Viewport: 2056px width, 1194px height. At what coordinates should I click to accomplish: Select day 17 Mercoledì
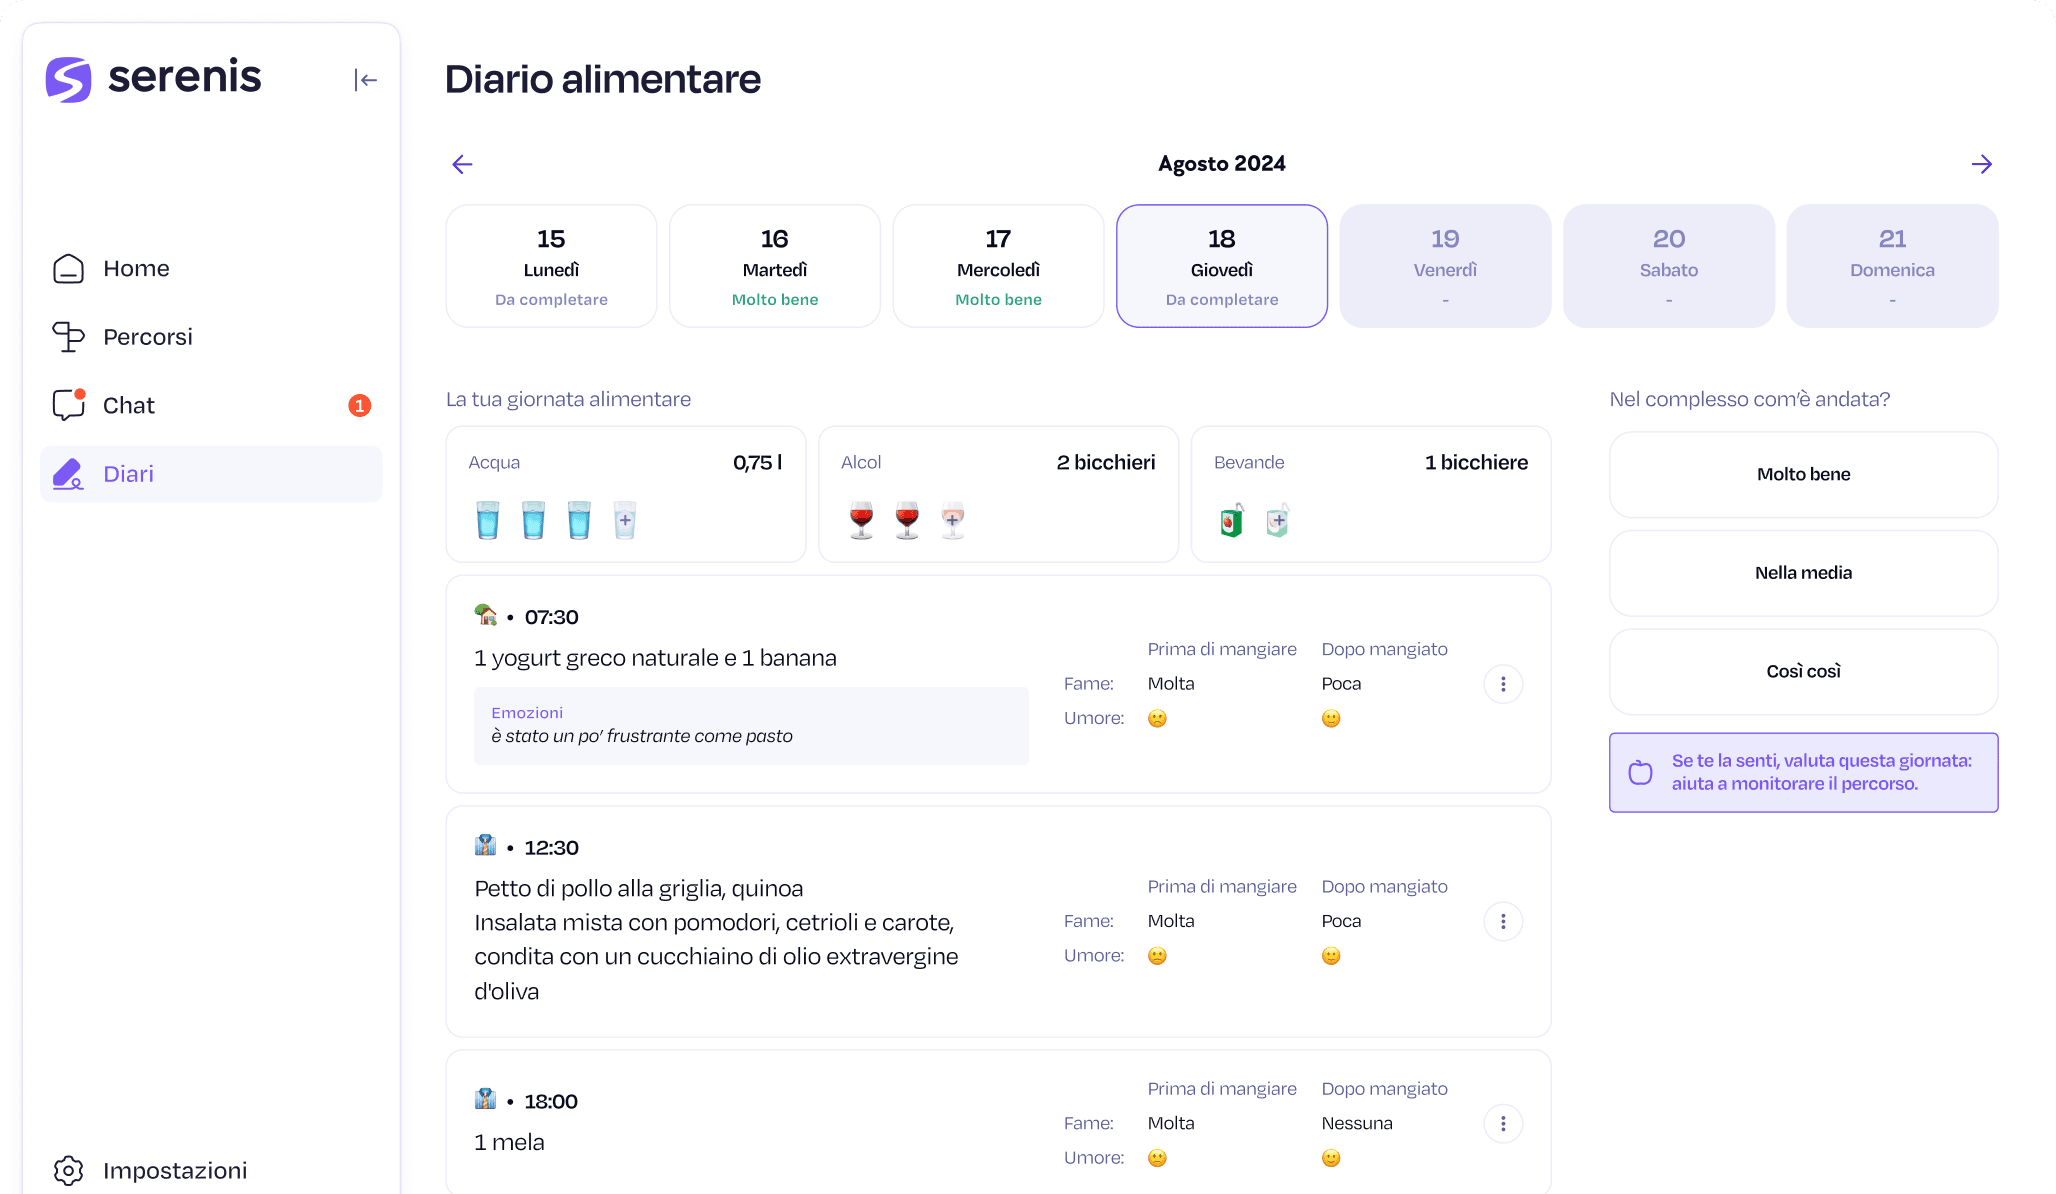coord(998,266)
